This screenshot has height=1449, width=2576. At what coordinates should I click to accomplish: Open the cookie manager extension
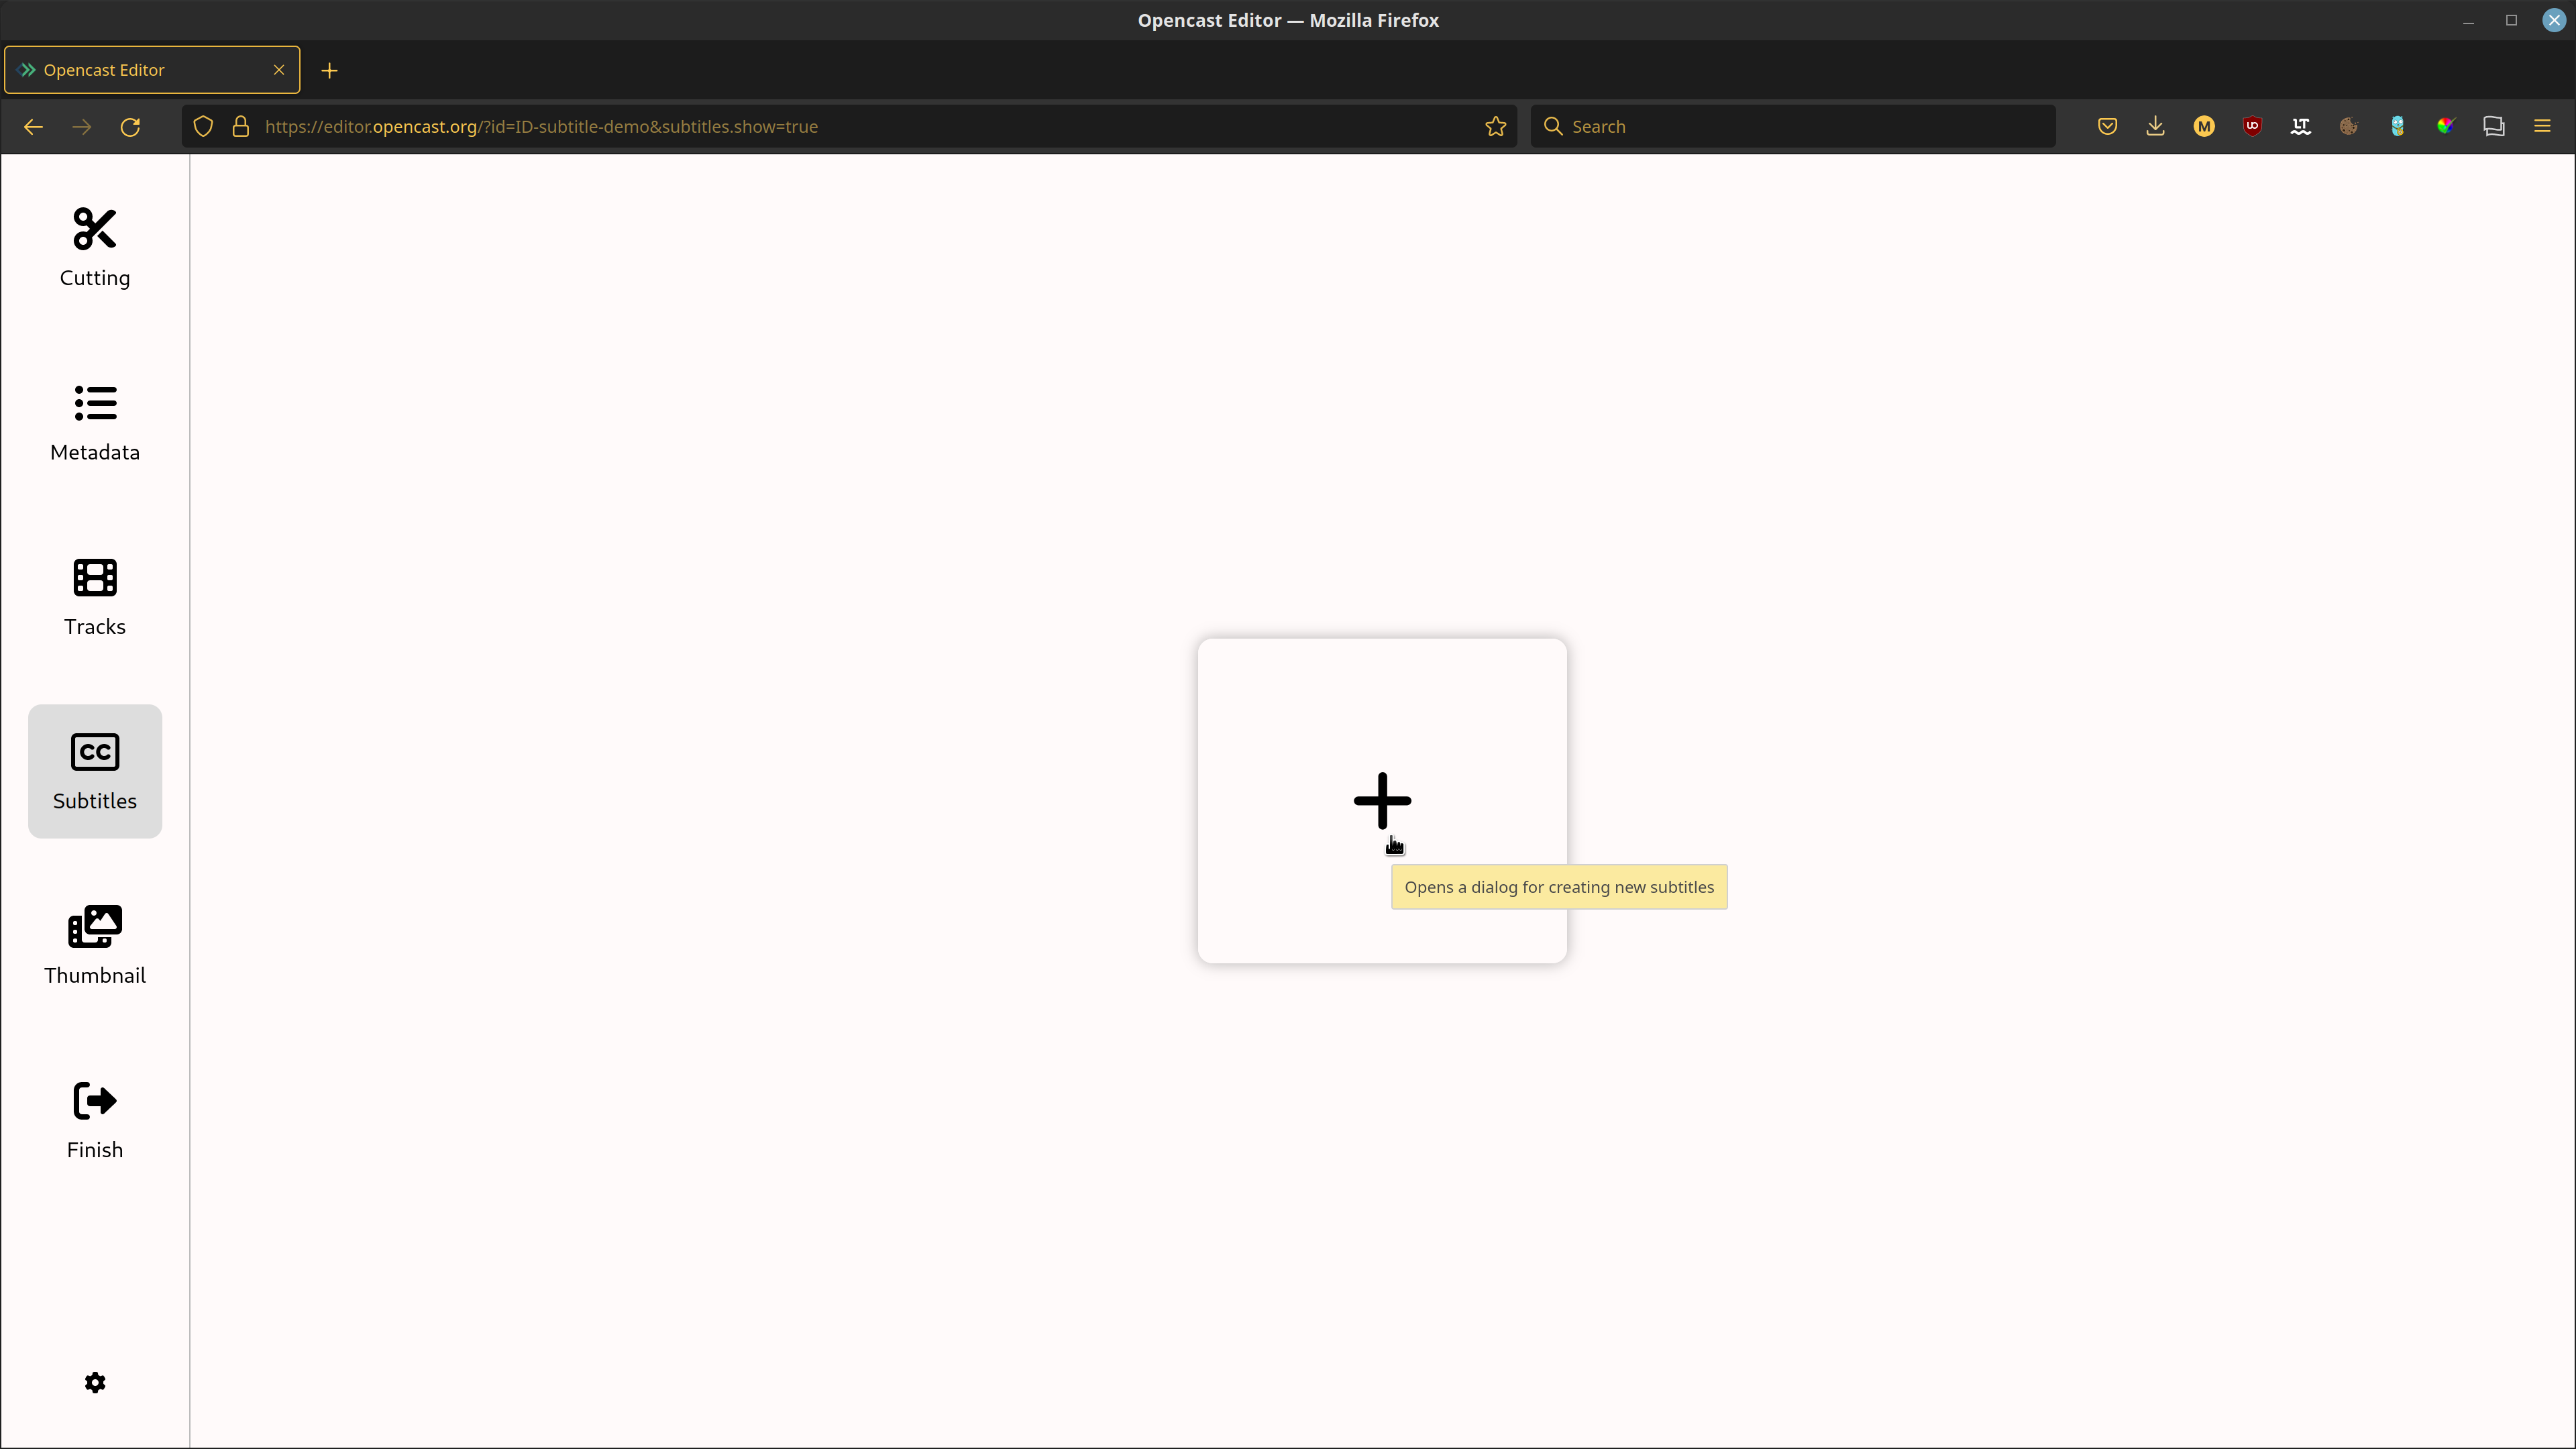click(x=2349, y=126)
